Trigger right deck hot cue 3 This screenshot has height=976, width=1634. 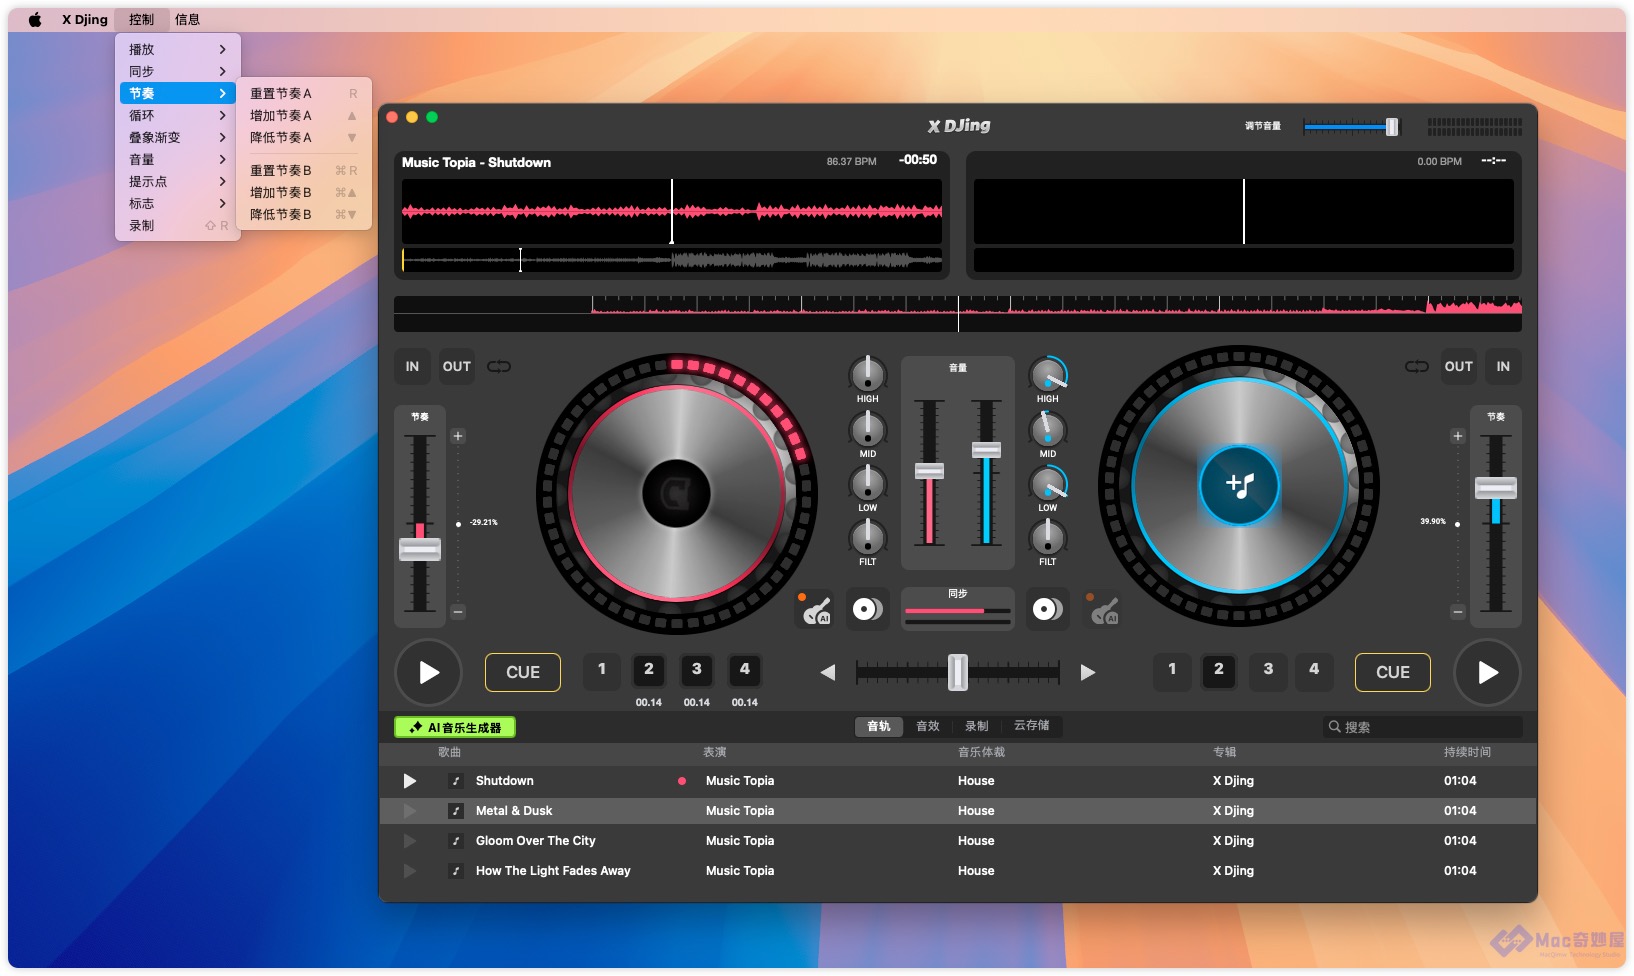[x=1268, y=670]
